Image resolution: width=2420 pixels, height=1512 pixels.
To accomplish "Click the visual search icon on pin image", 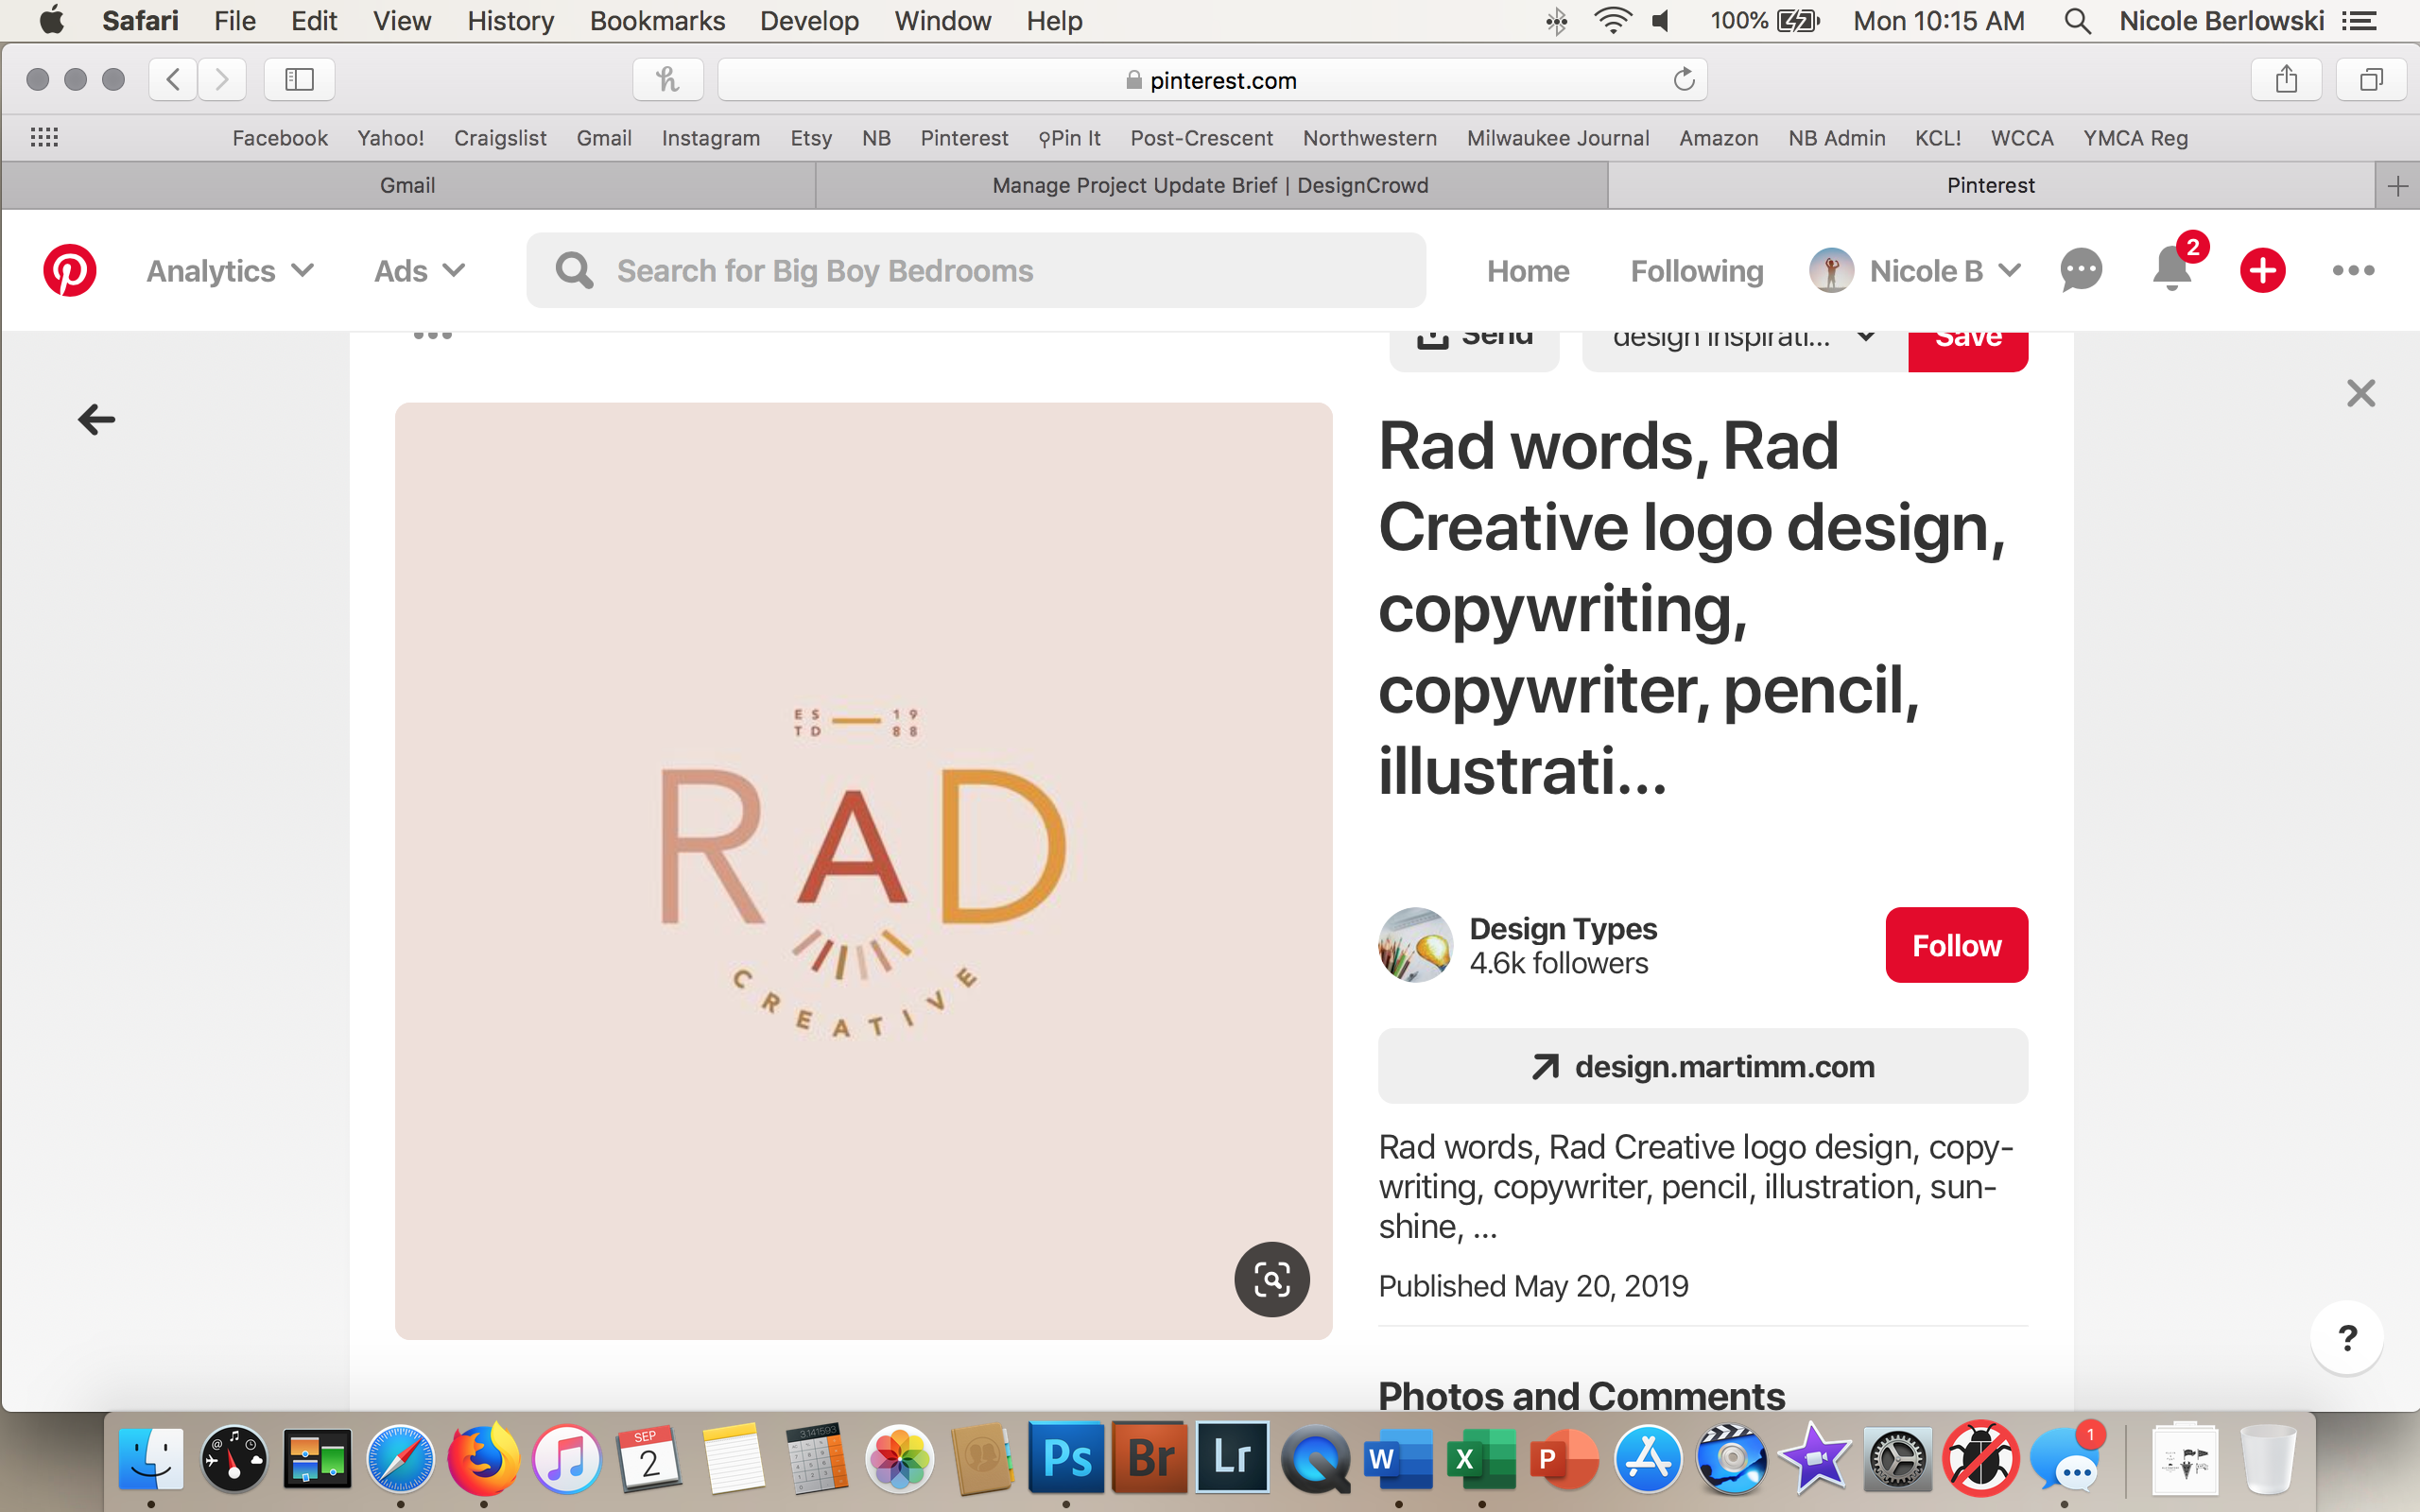I will 1271,1279.
